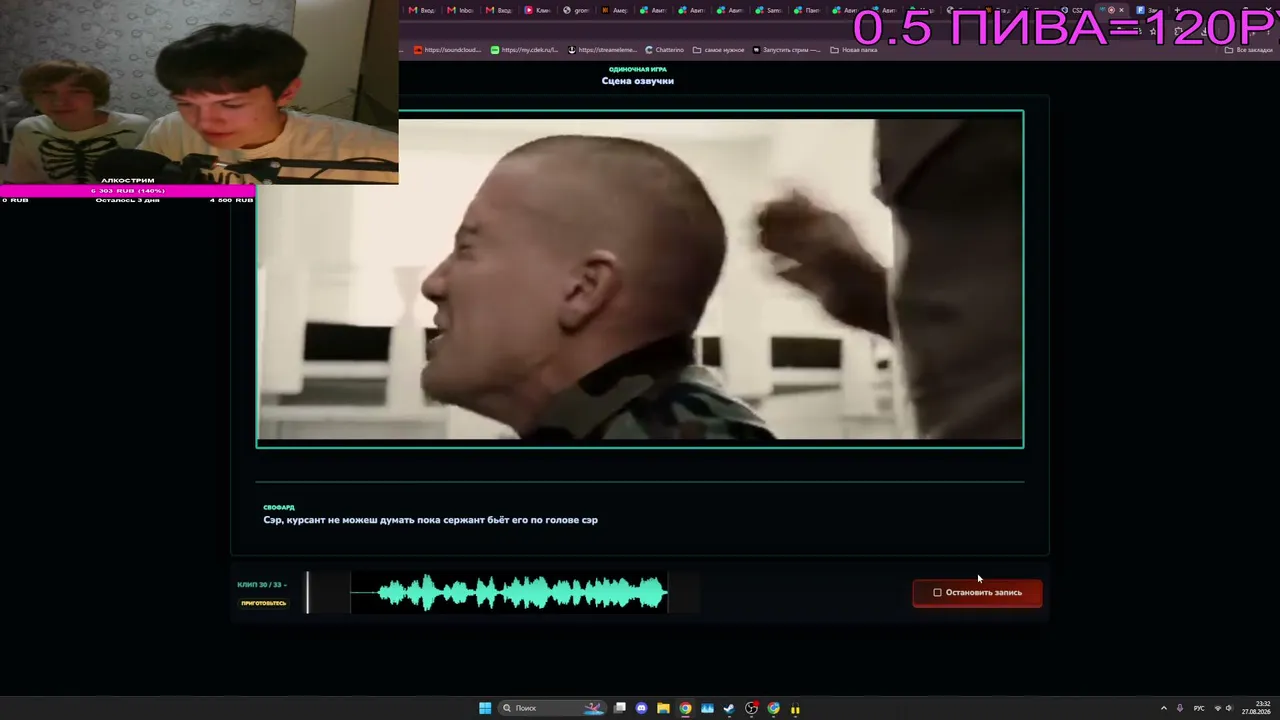Switch to the Inbox Gmail tab
The width and height of the screenshot is (1280, 720).
[x=460, y=11]
